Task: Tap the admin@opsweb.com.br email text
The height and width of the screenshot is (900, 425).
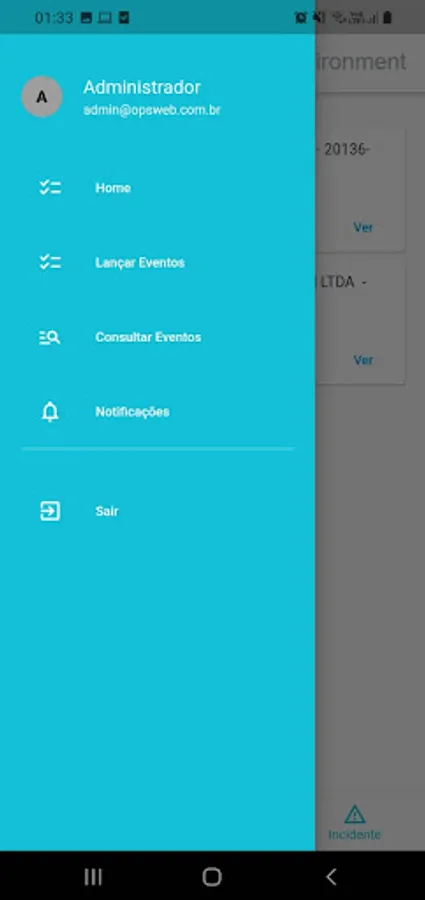Action: pyautogui.click(x=152, y=110)
